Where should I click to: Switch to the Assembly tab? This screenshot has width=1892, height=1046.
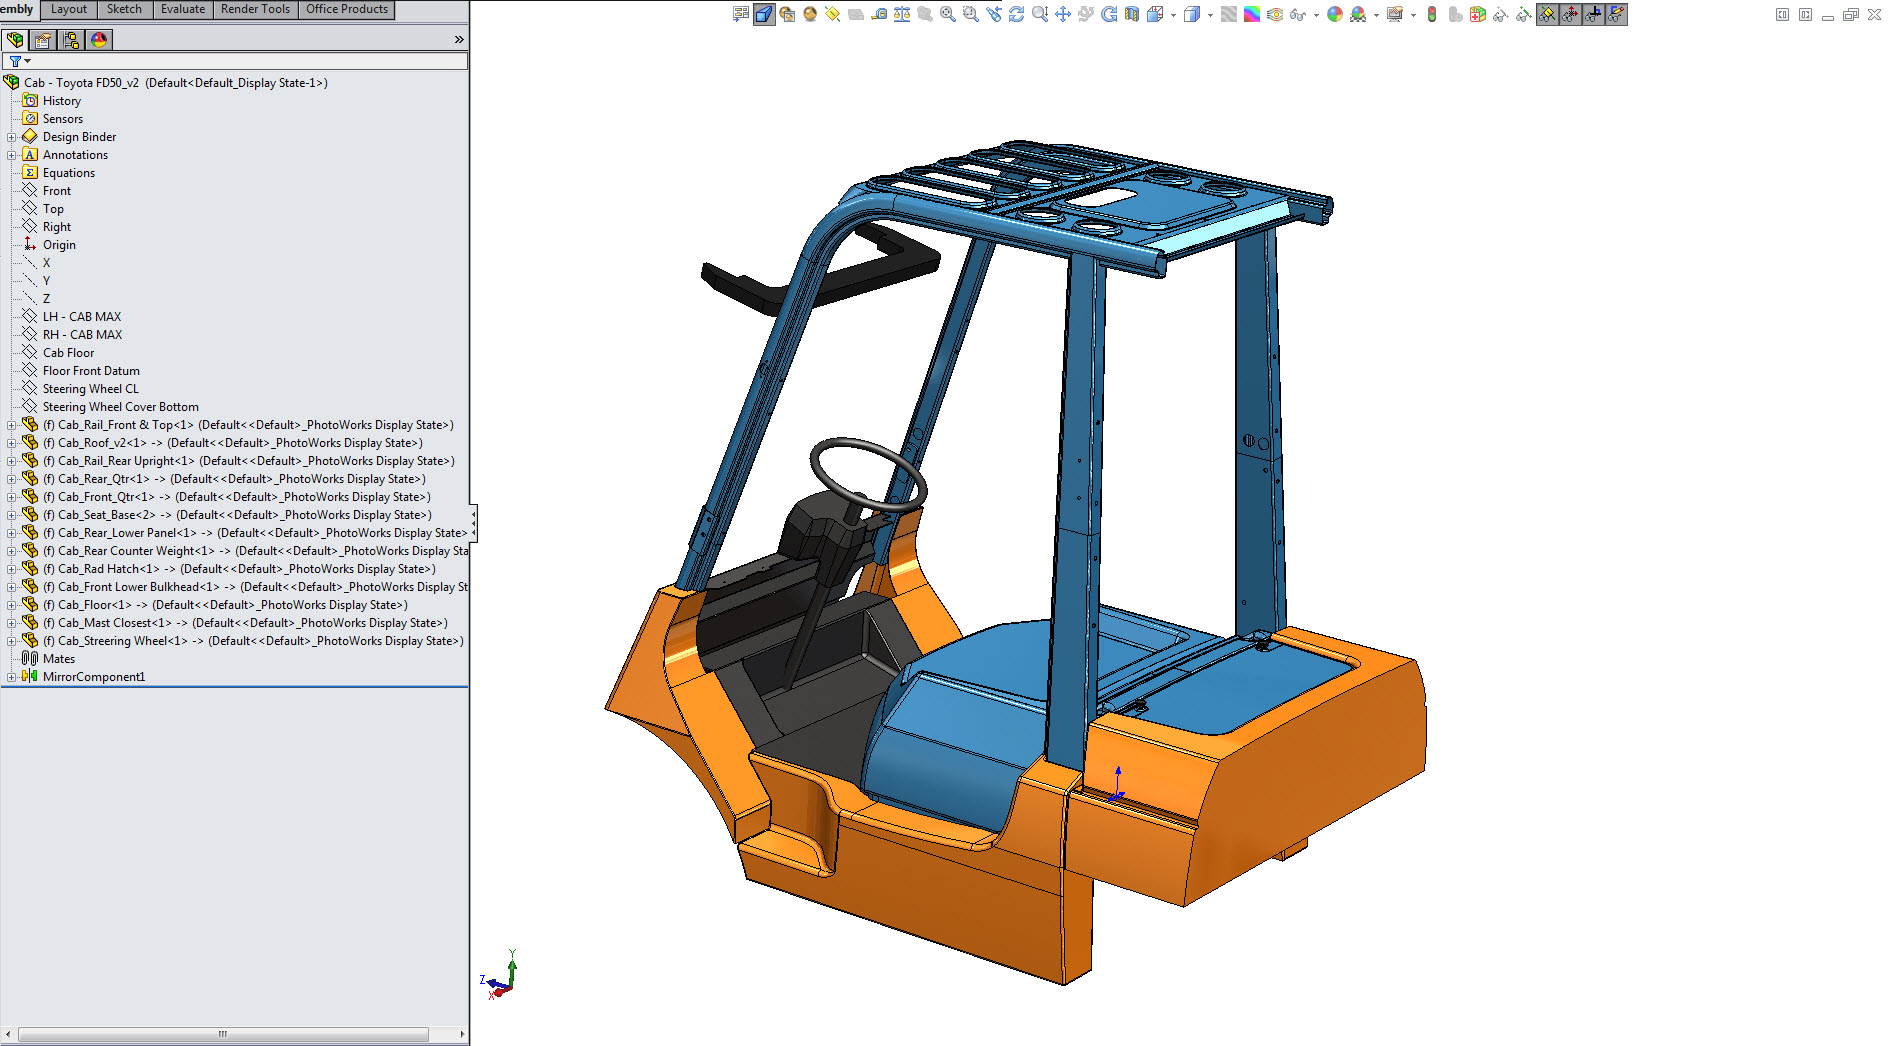pyautogui.click(x=18, y=9)
